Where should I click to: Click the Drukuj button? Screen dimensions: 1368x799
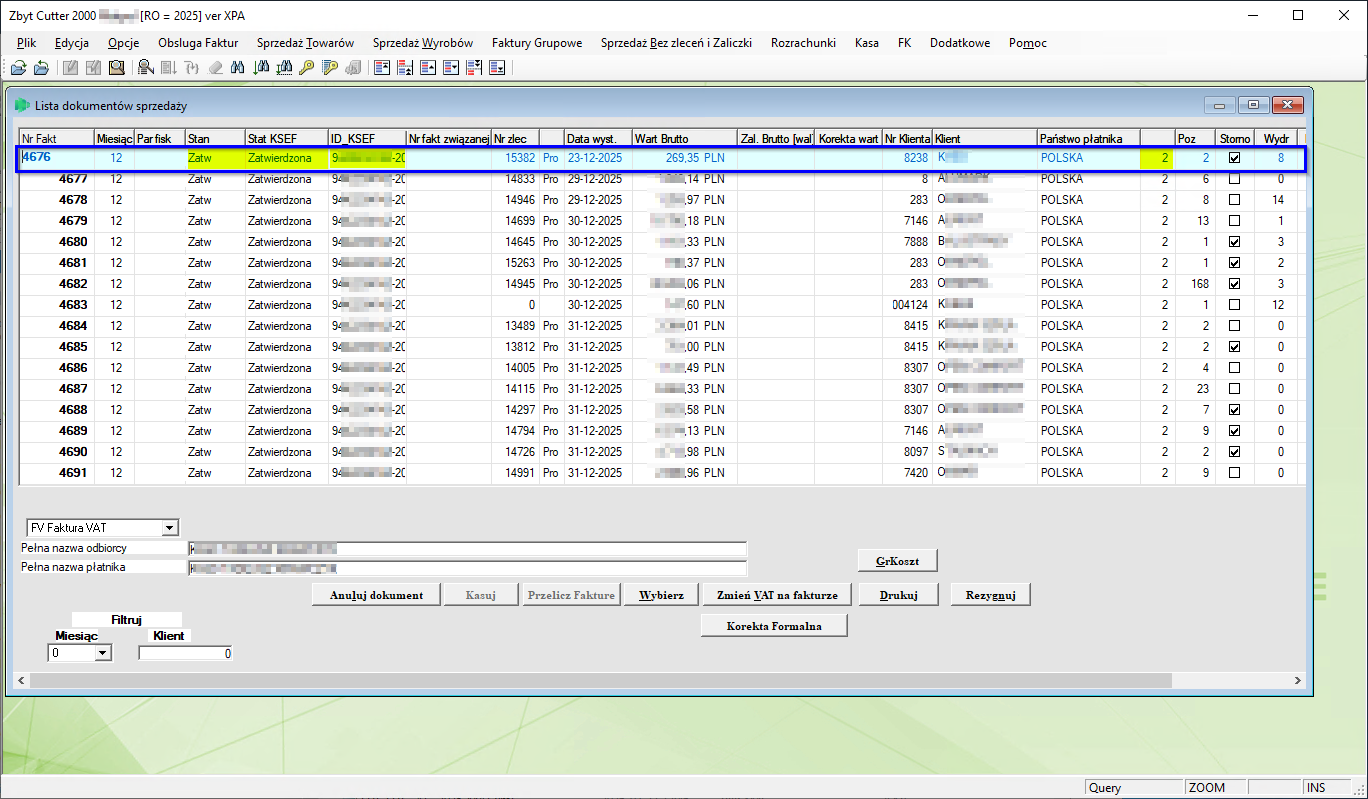[x=899, y=595]
